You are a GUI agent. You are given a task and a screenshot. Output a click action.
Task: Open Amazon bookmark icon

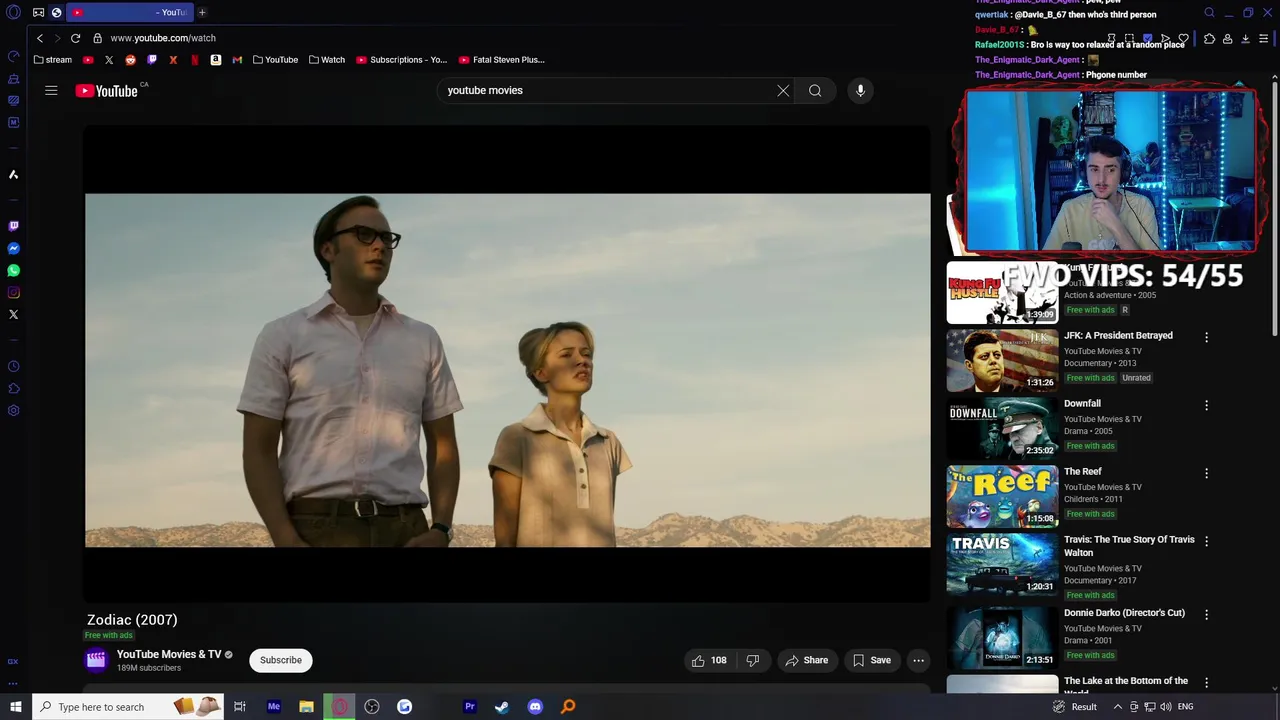(x=215, y=60)
